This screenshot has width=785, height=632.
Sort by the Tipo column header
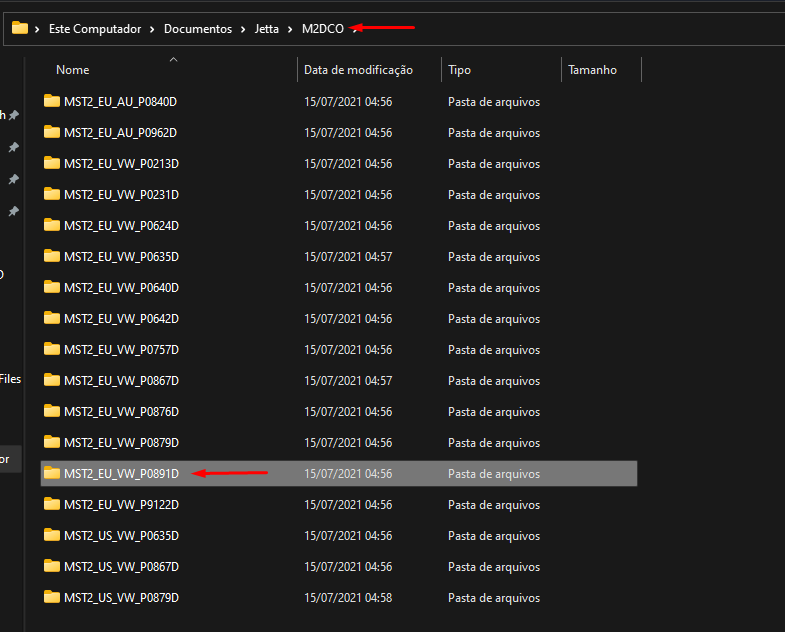coord(459,70)
